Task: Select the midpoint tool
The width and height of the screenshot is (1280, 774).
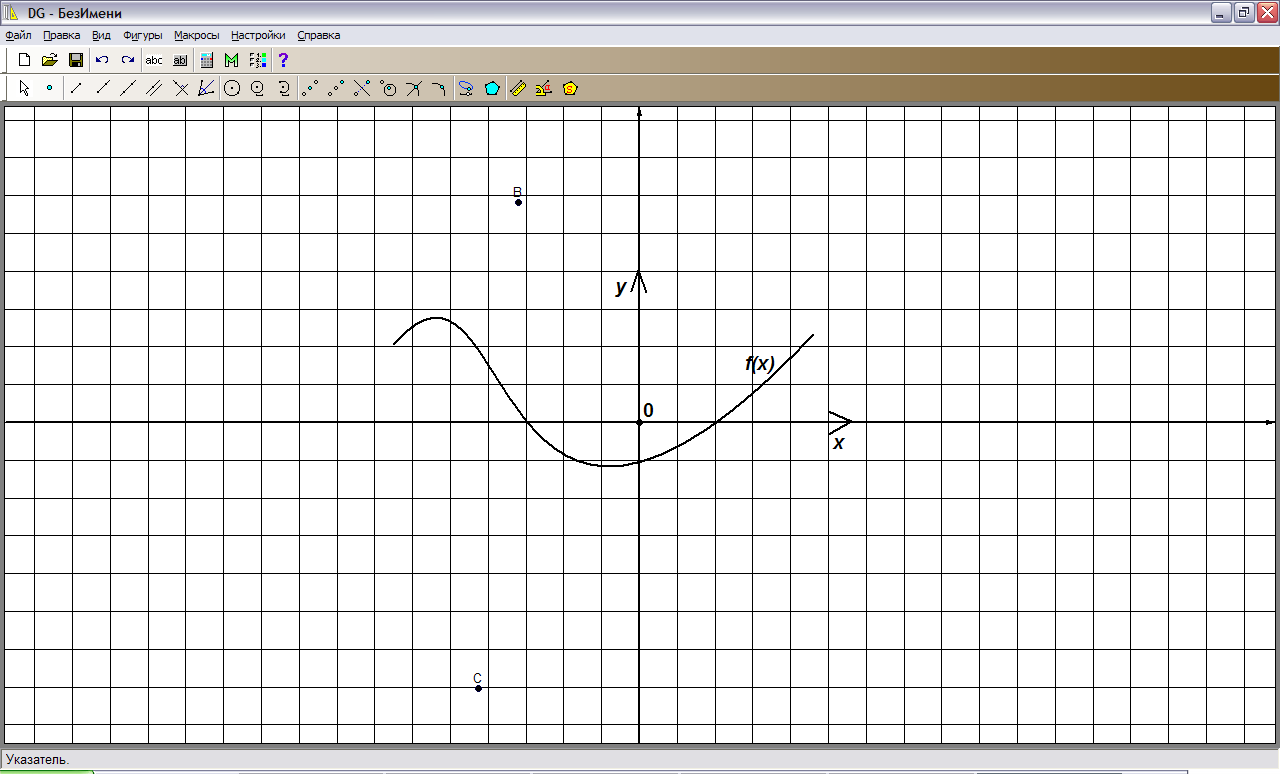Action: pos(311,88)
